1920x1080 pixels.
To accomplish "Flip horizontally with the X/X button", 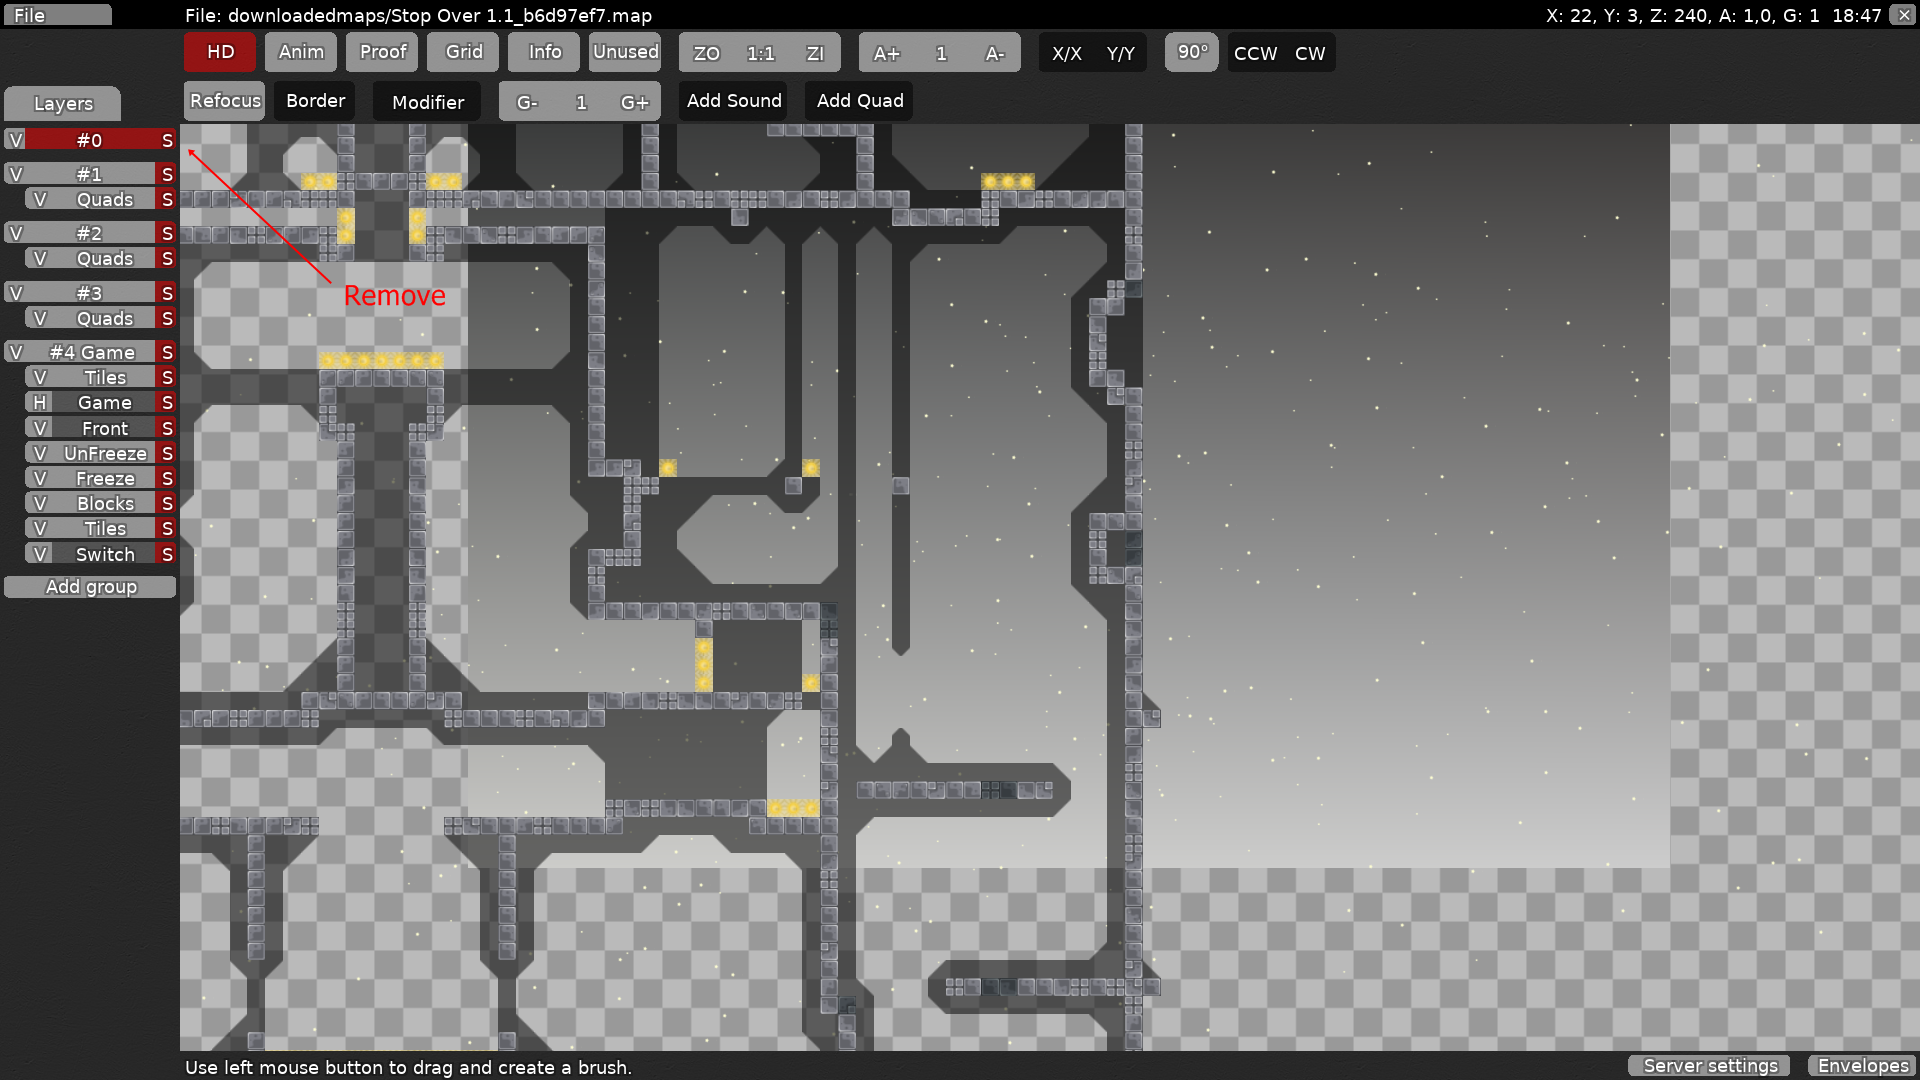I will tap(1066, 53).
